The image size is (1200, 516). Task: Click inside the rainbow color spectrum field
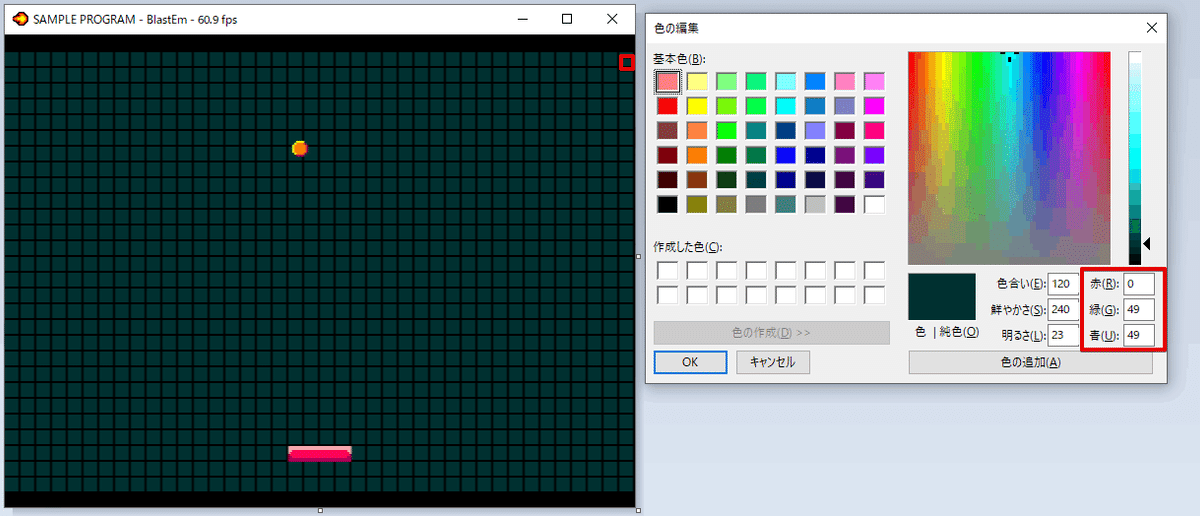(1009, 158)
